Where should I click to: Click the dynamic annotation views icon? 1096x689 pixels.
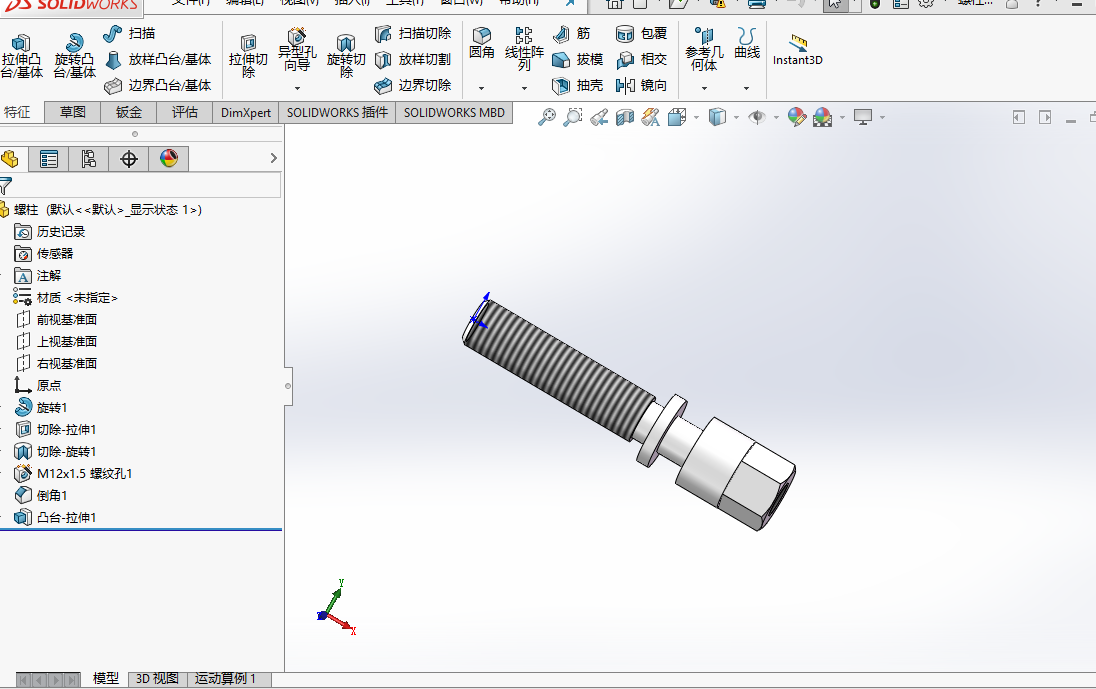651,117
